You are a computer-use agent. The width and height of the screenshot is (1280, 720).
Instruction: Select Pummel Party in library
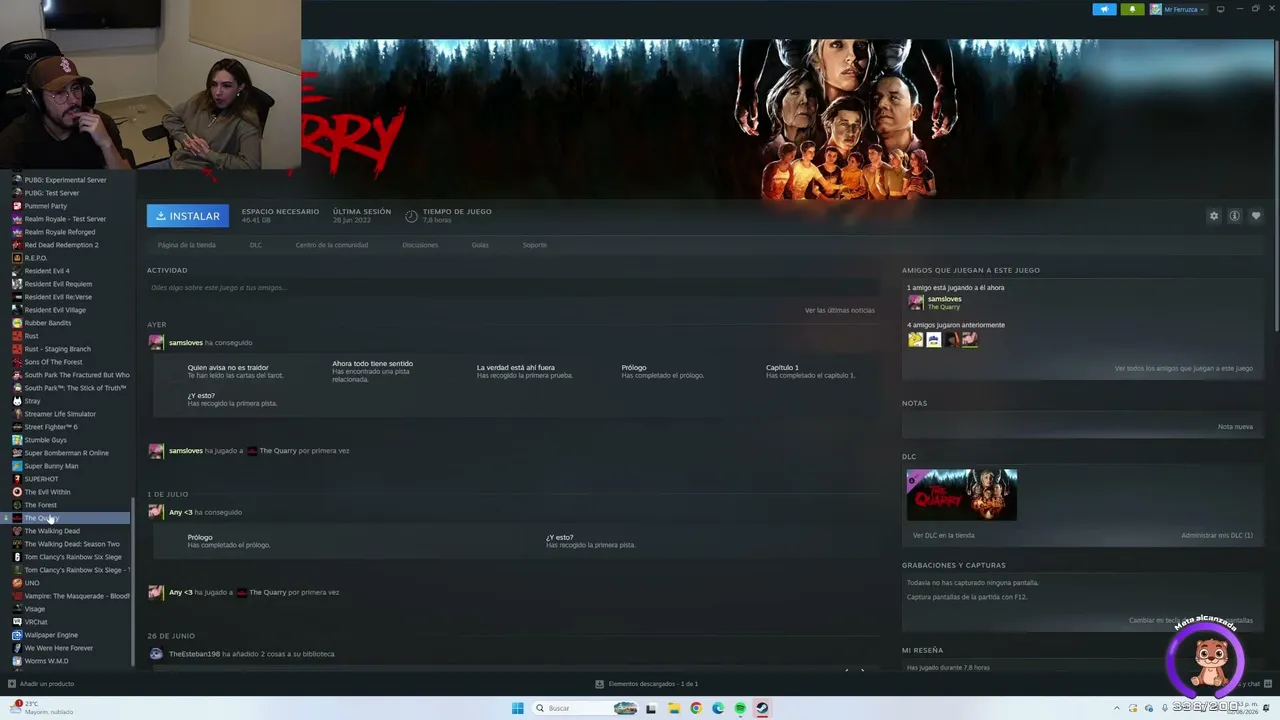click(46, 206)
